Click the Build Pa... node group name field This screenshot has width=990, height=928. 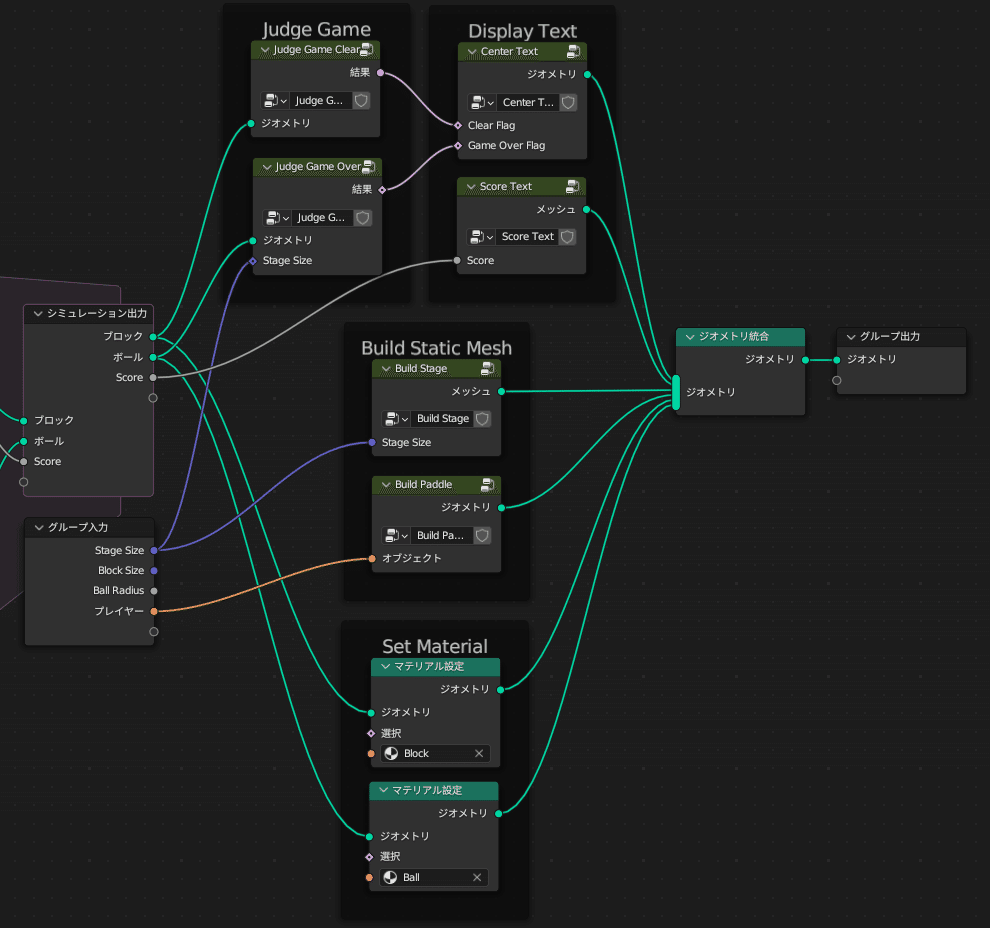click(x=442, y=535)
